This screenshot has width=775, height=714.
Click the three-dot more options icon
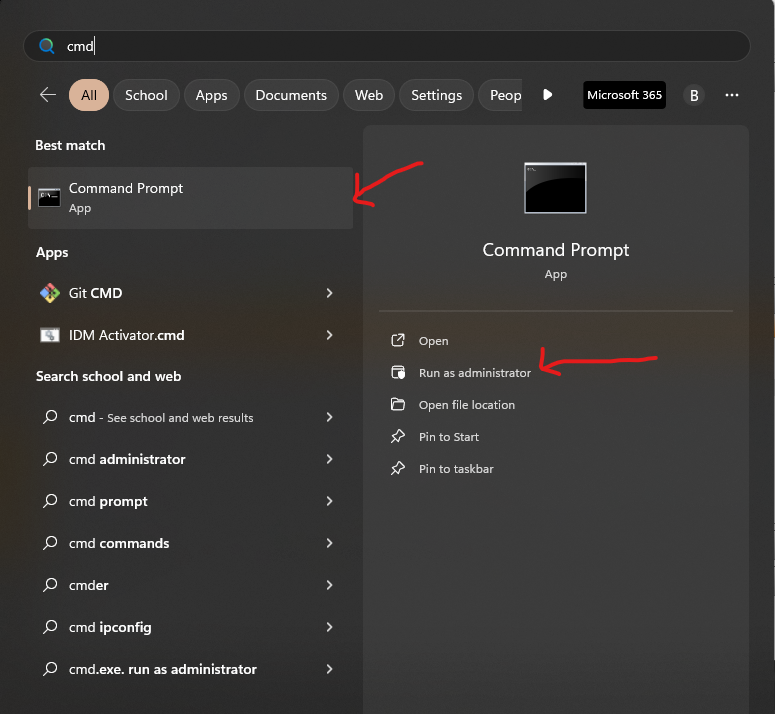pyautogui.click(x=732, y=95)
